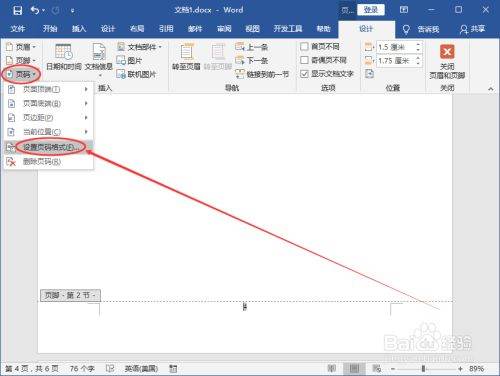Image resolution: width=500 pixels, height=376 pixels.
Task: Open the 文档部件 quick parts dropdown
Action: tap(139, 47)
